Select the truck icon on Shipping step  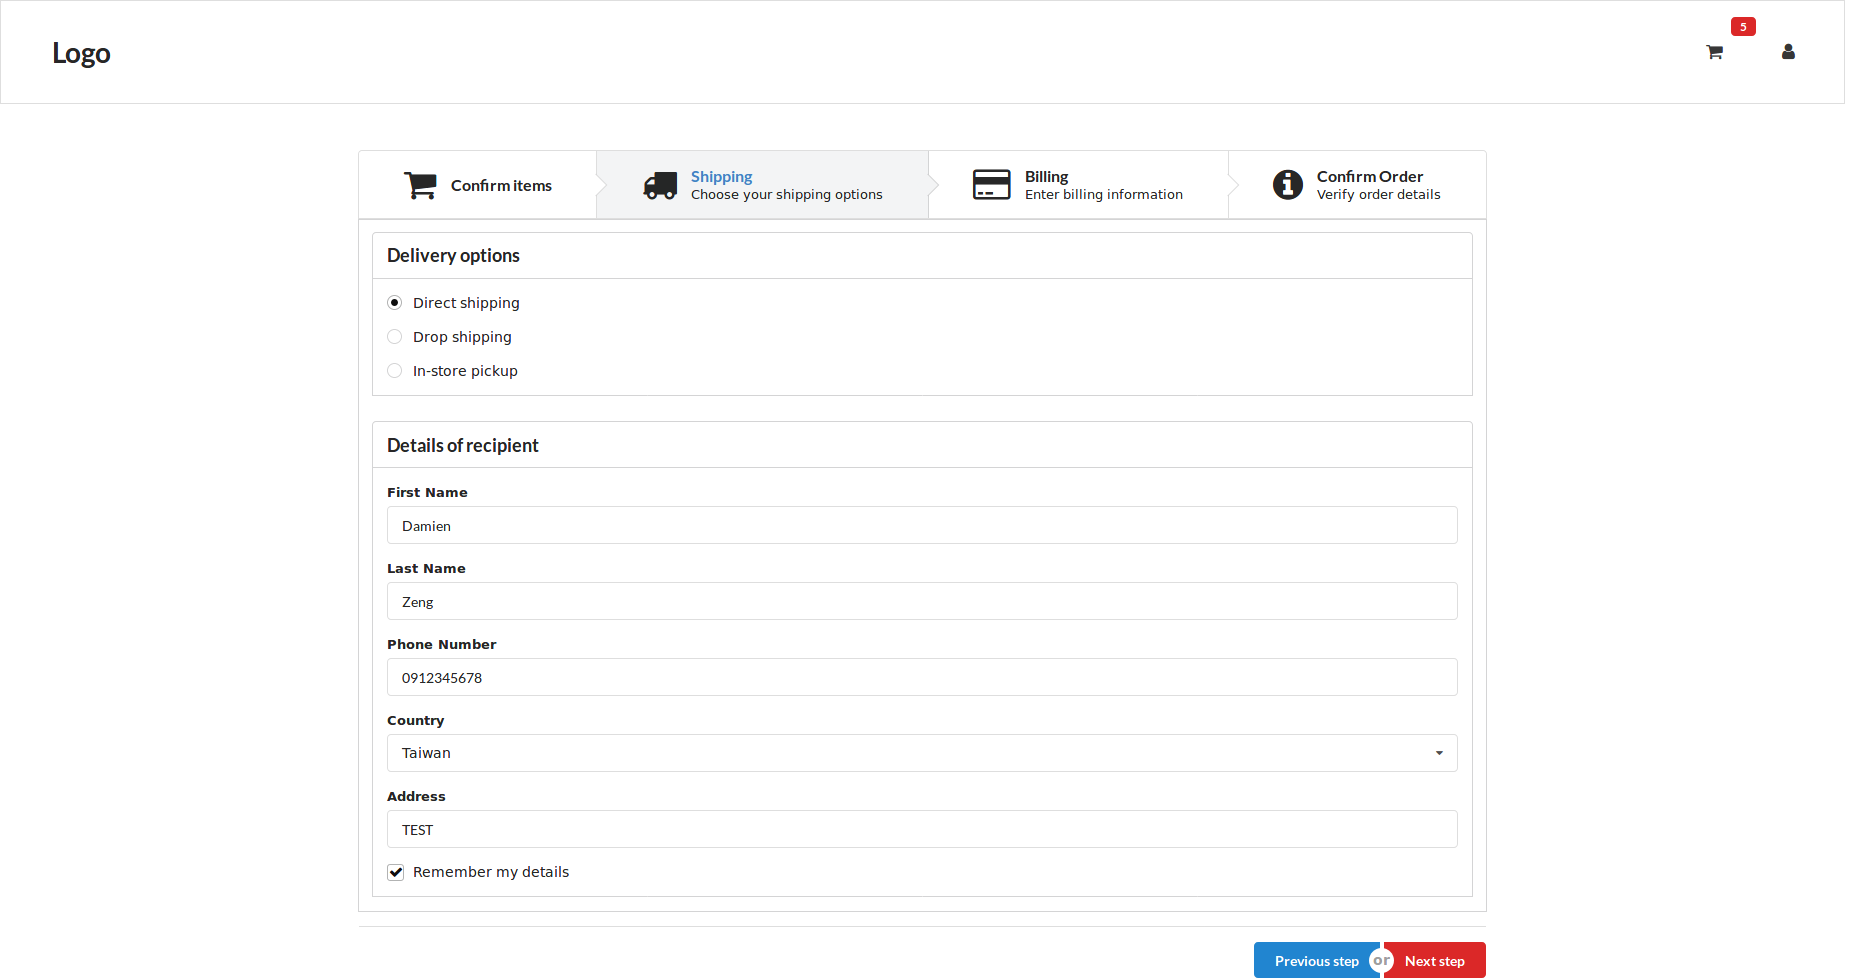[660, 184]
